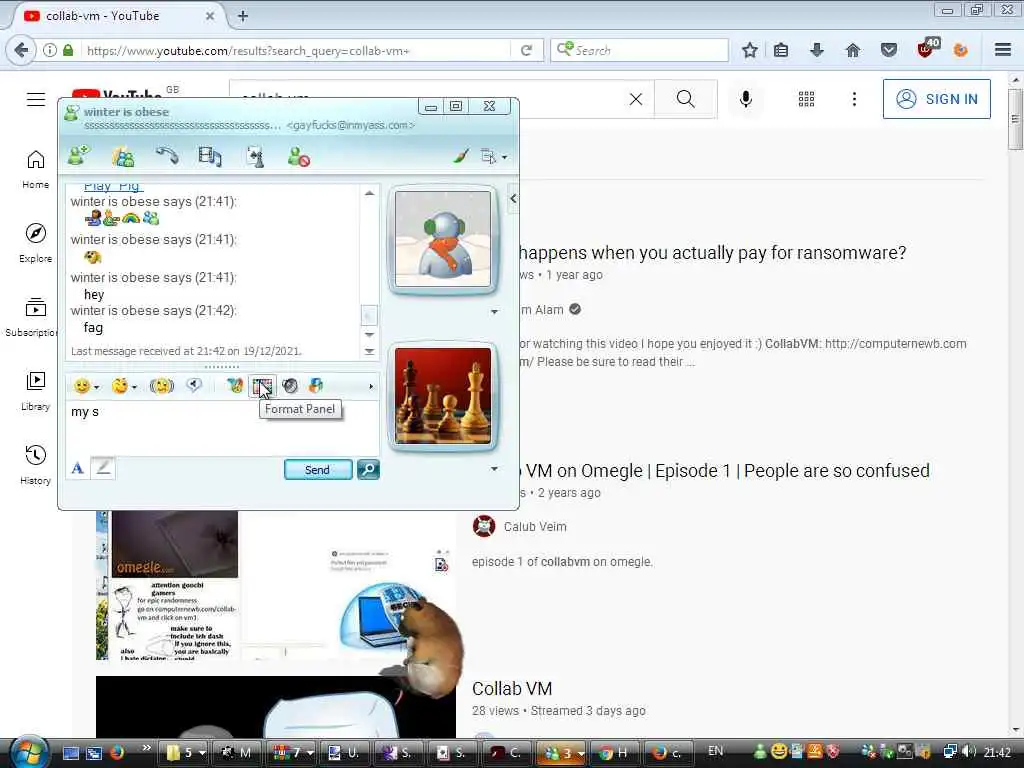This screenshot has width=1024, height=768.
Task: Click the SIGN IN button
Action: click(936, 99)
